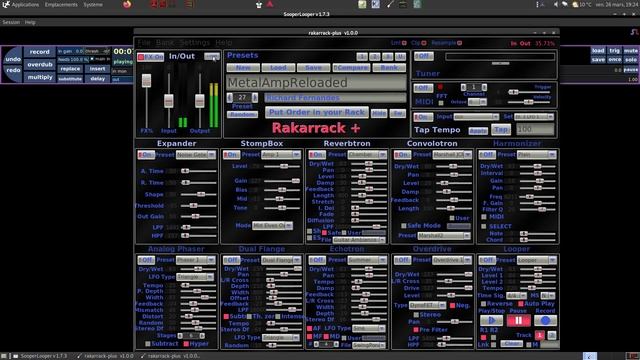Image resolution: width=640 pixels, height=360 pixels.
Task: Enable the Overdrive Off switch
Action: 402,260
